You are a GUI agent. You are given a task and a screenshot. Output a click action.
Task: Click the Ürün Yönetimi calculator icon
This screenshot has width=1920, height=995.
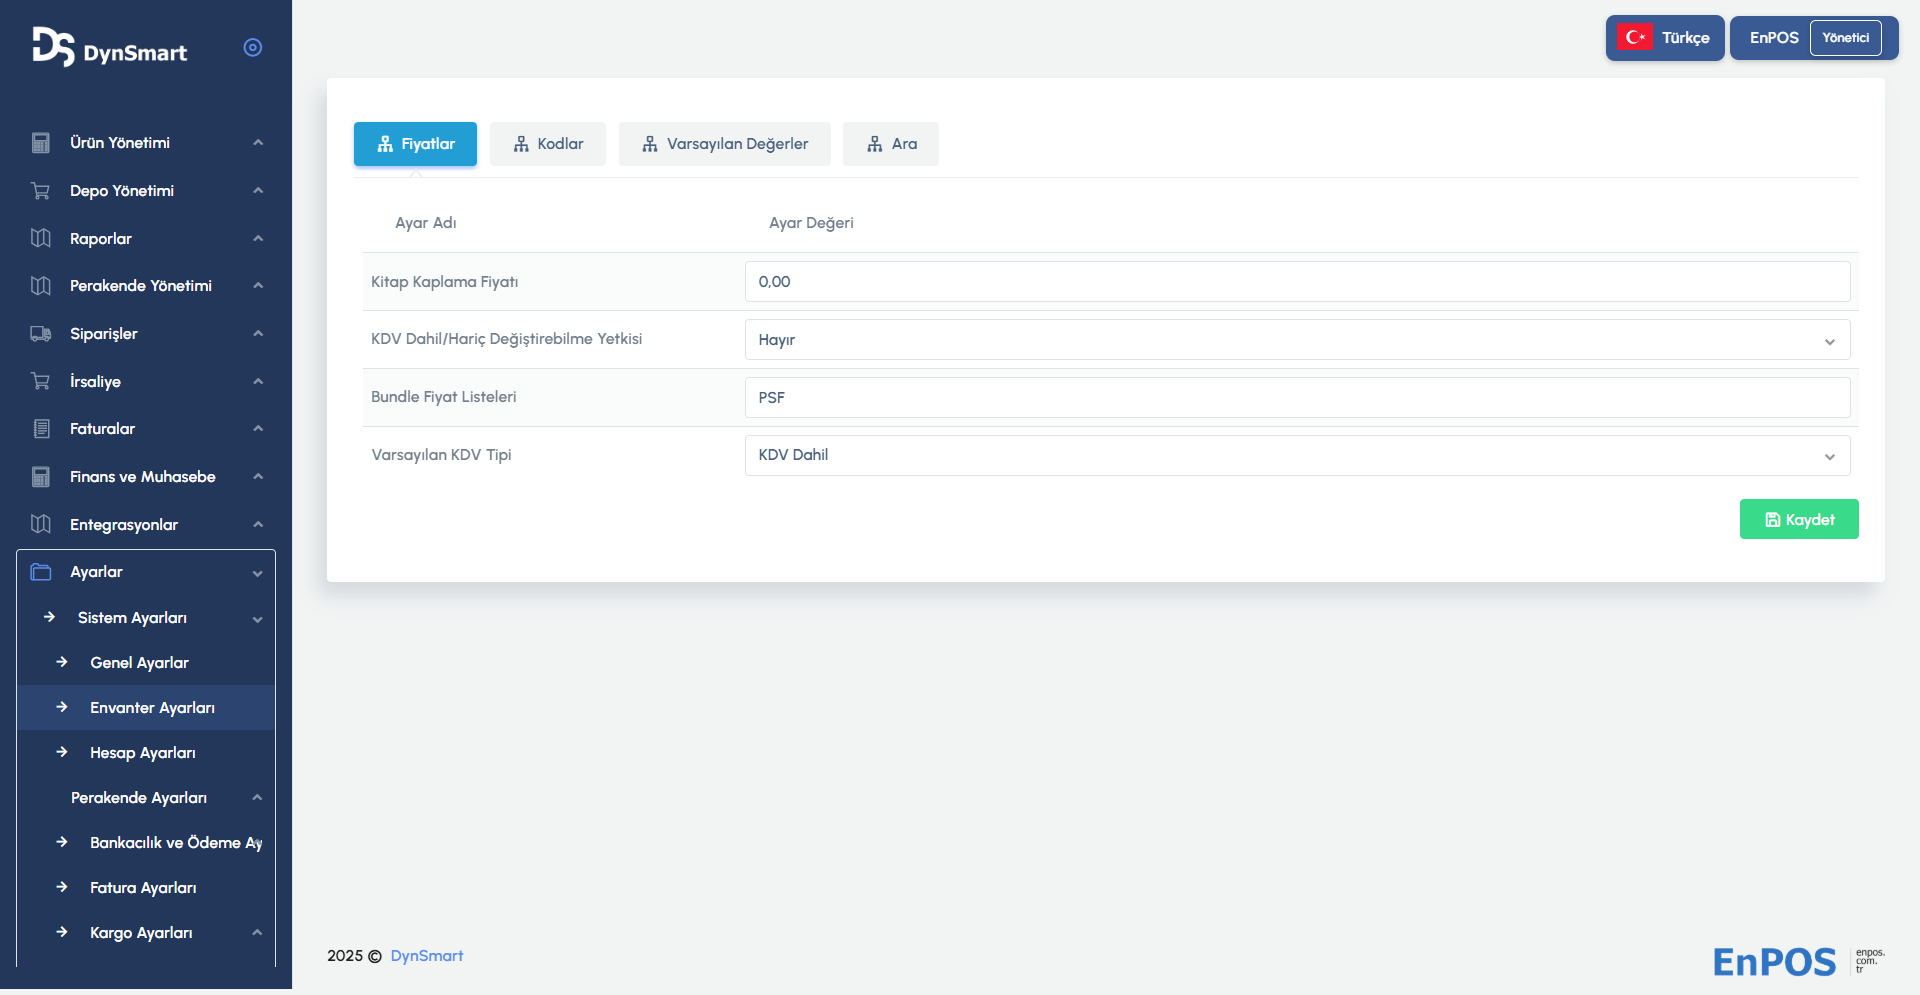click(x=41, y=143)
